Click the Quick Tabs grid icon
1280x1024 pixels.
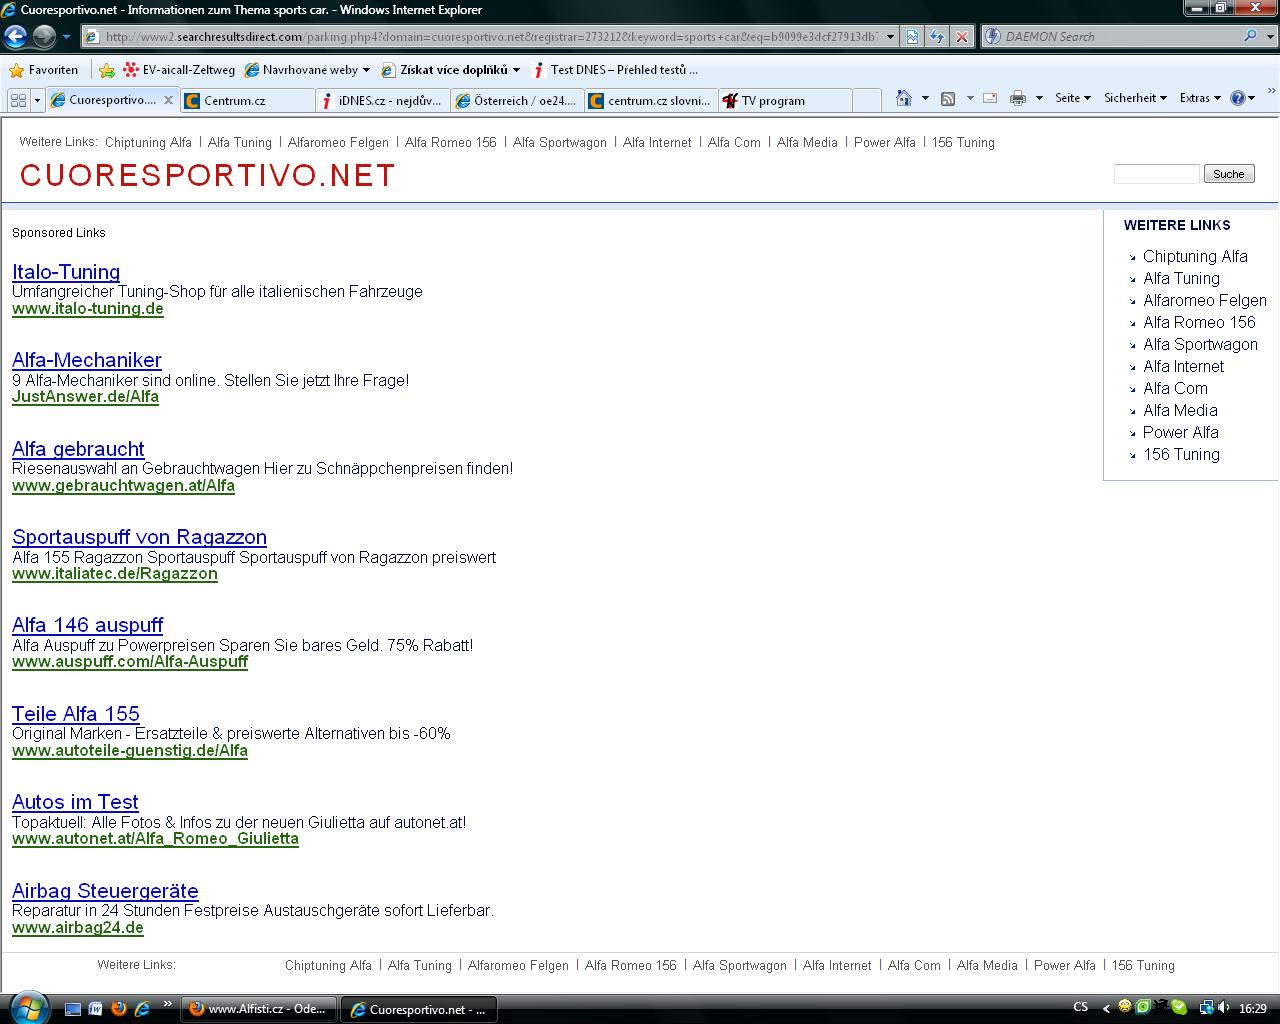(x=18, y=100)
